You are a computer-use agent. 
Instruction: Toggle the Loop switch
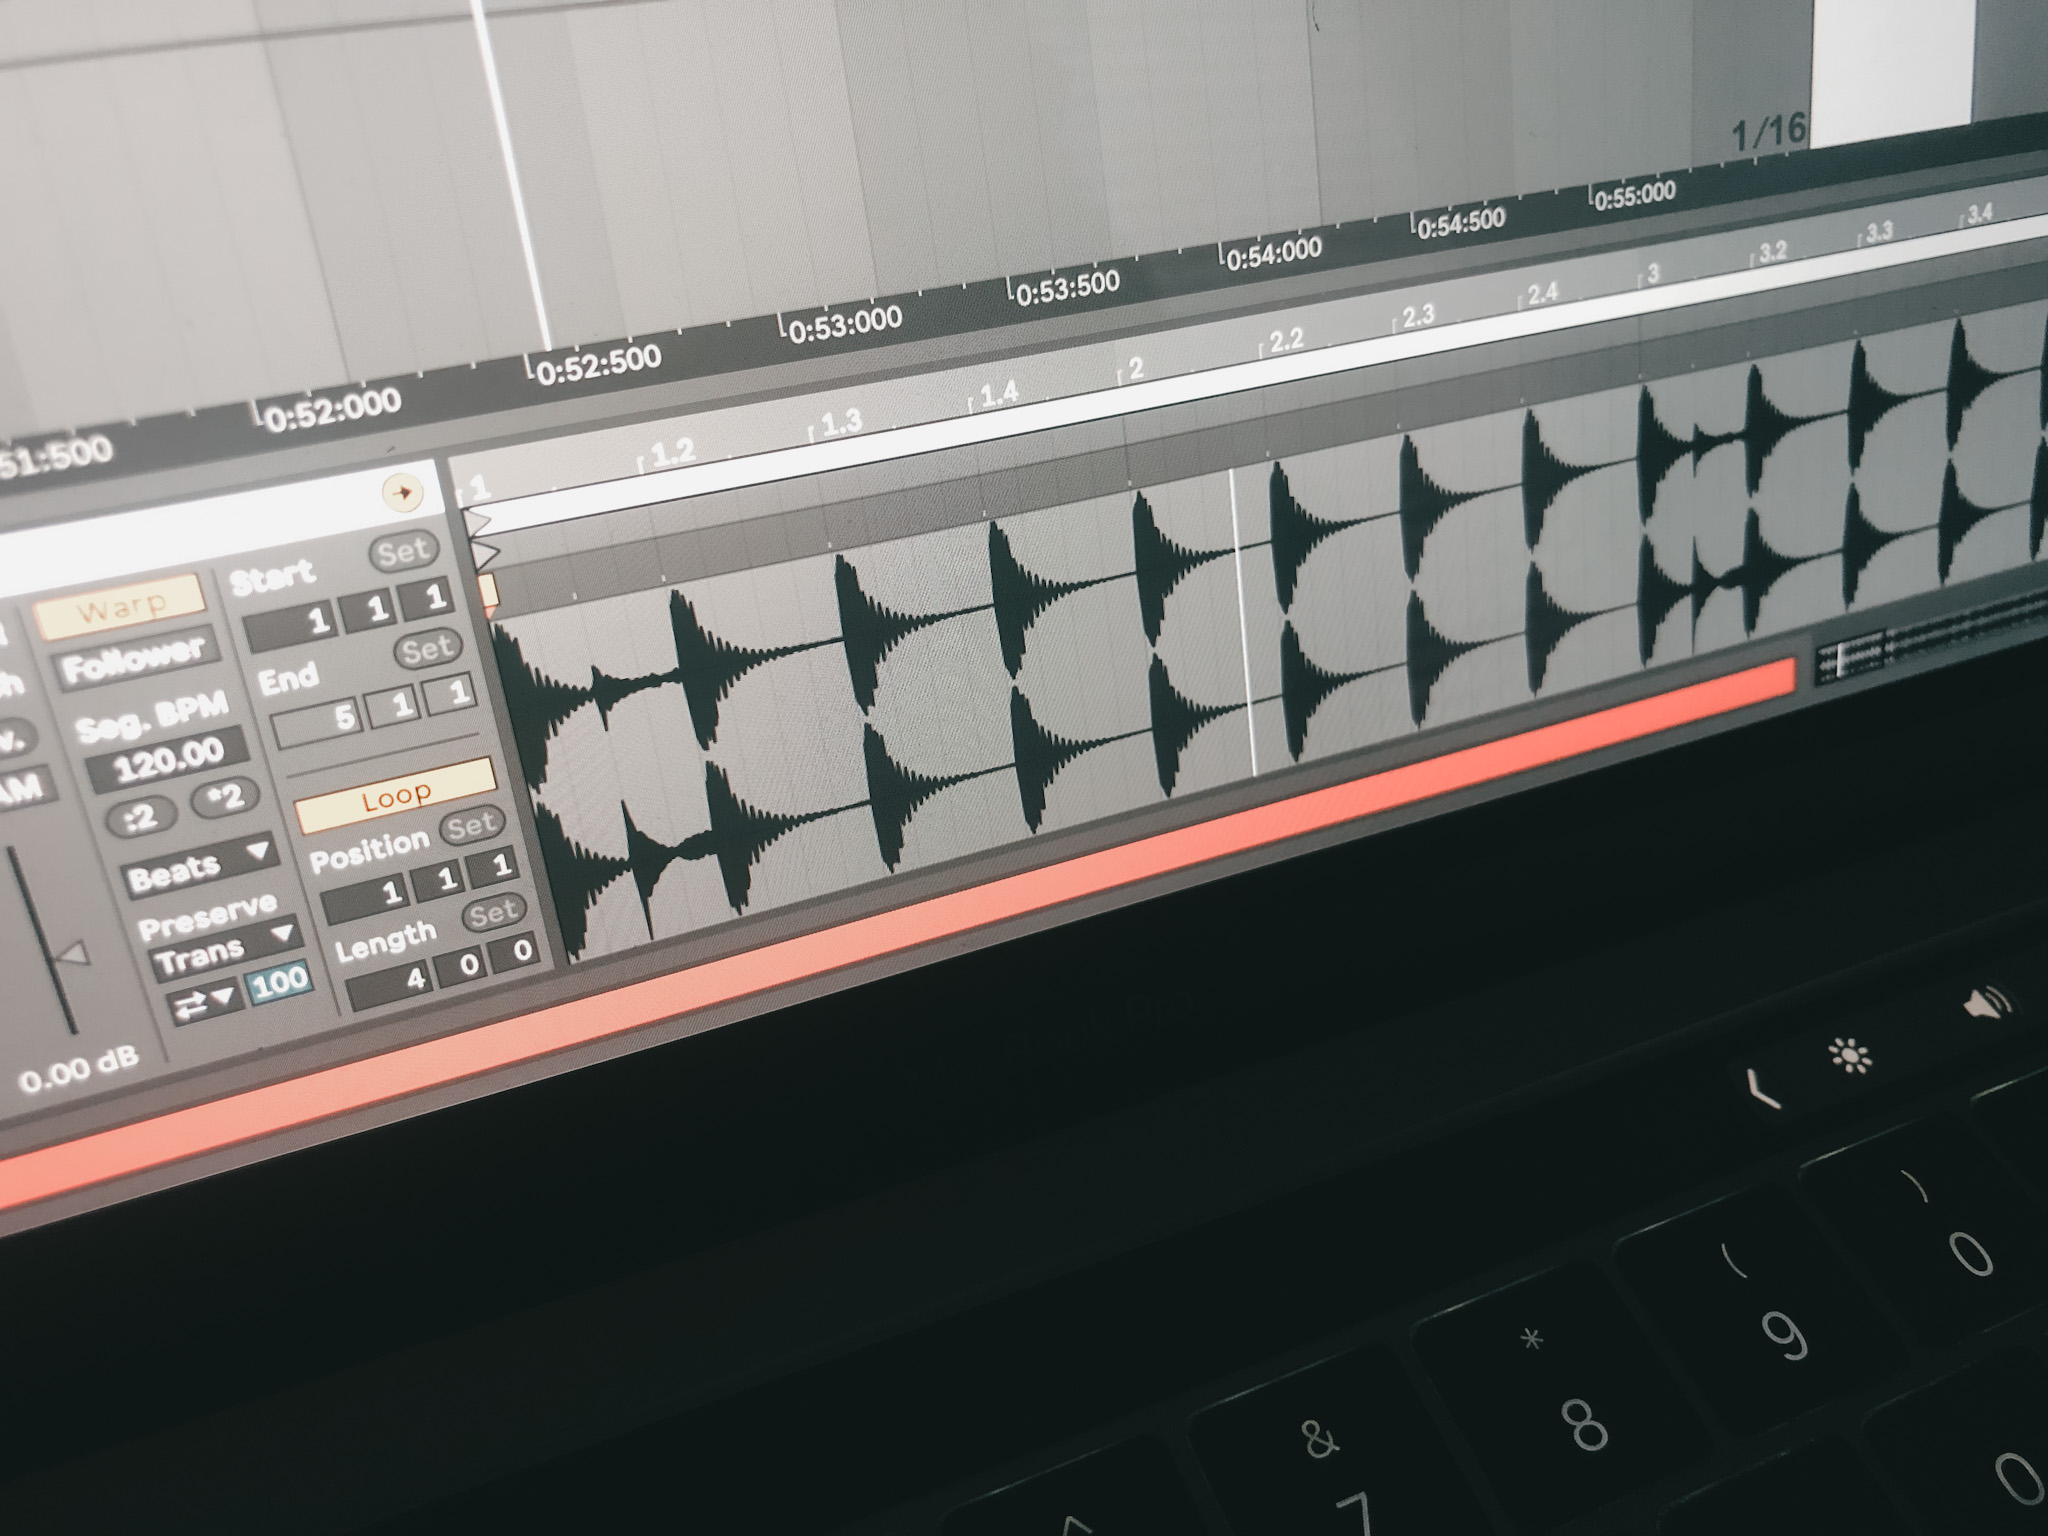(x=396, y=796)
